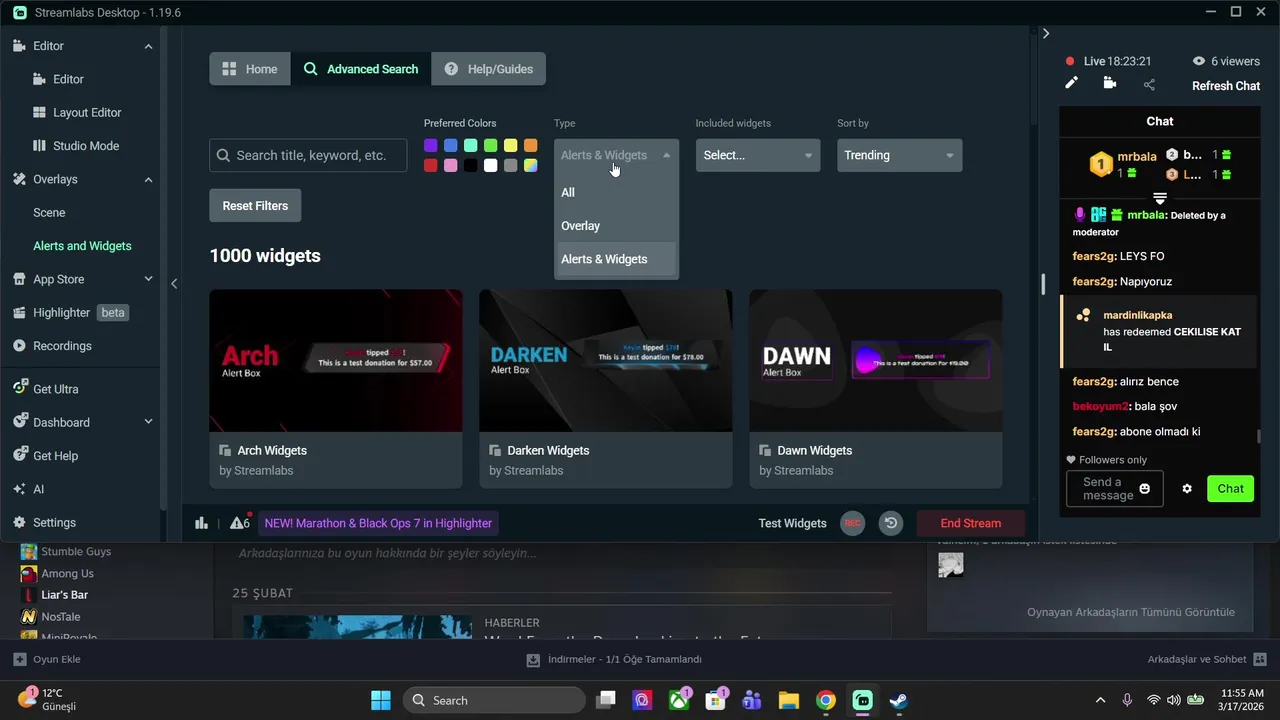Send message with Chat button
The width and height of the screenshot is (1280, 720).
1230,489
